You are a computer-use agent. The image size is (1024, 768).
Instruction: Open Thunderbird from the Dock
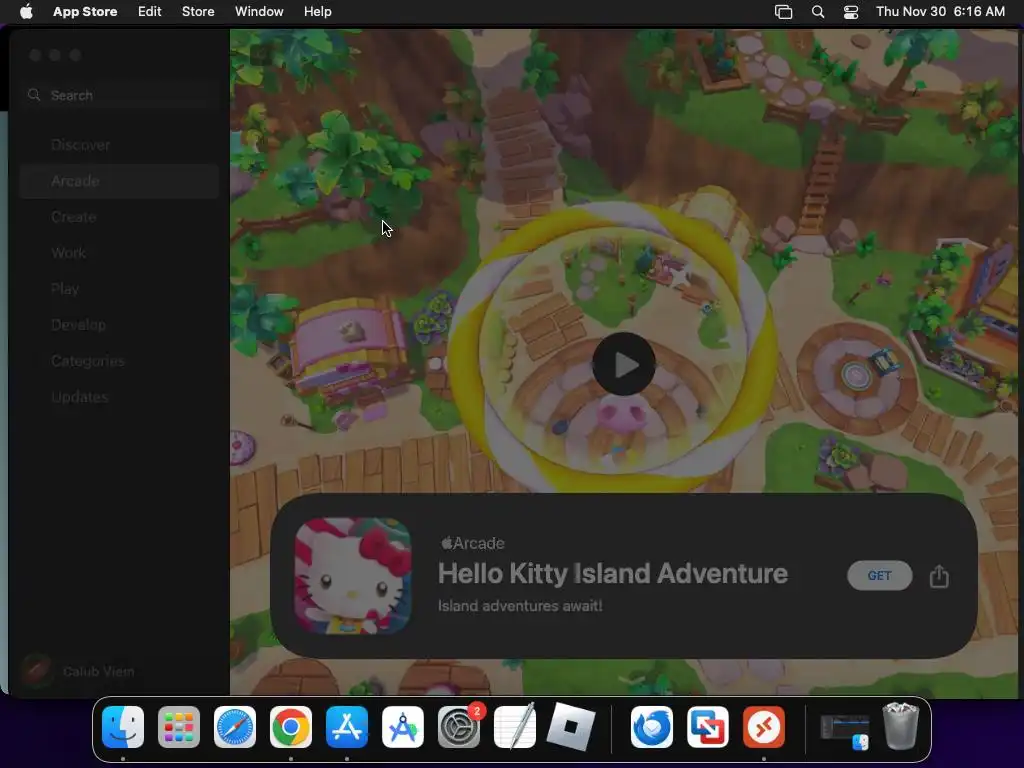(652, 727)
